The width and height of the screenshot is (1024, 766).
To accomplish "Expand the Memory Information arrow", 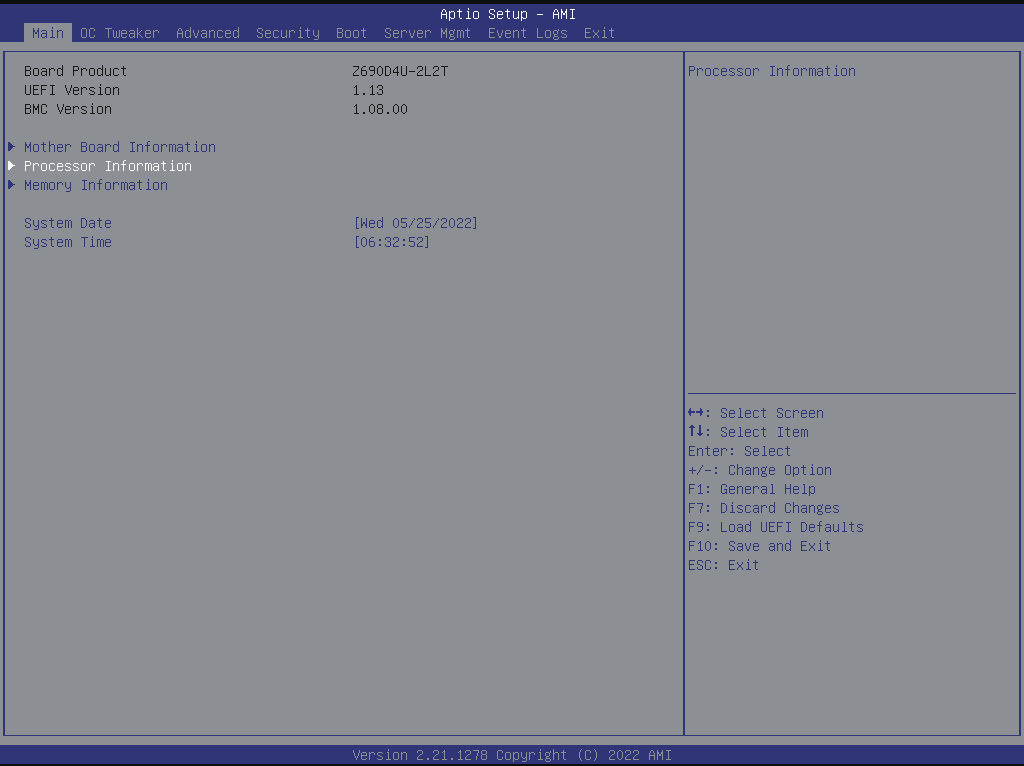I will coord(11,185).
